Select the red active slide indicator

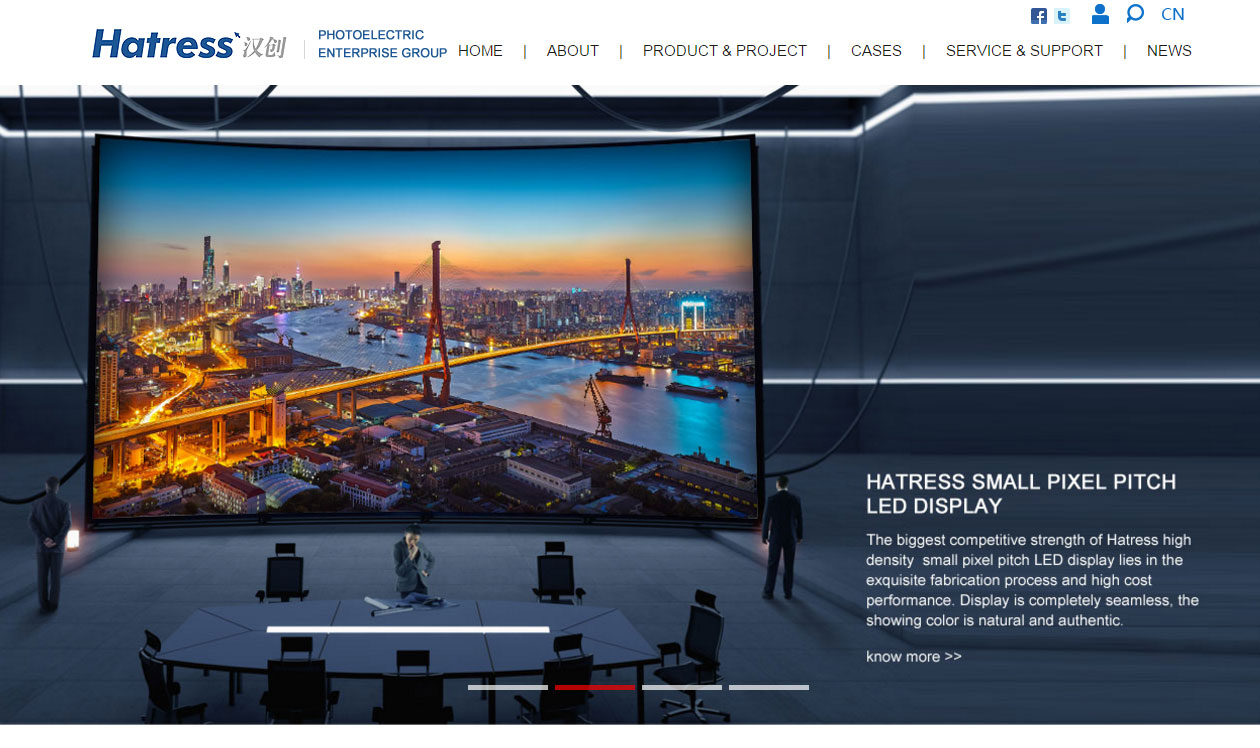tap(595, 688)
